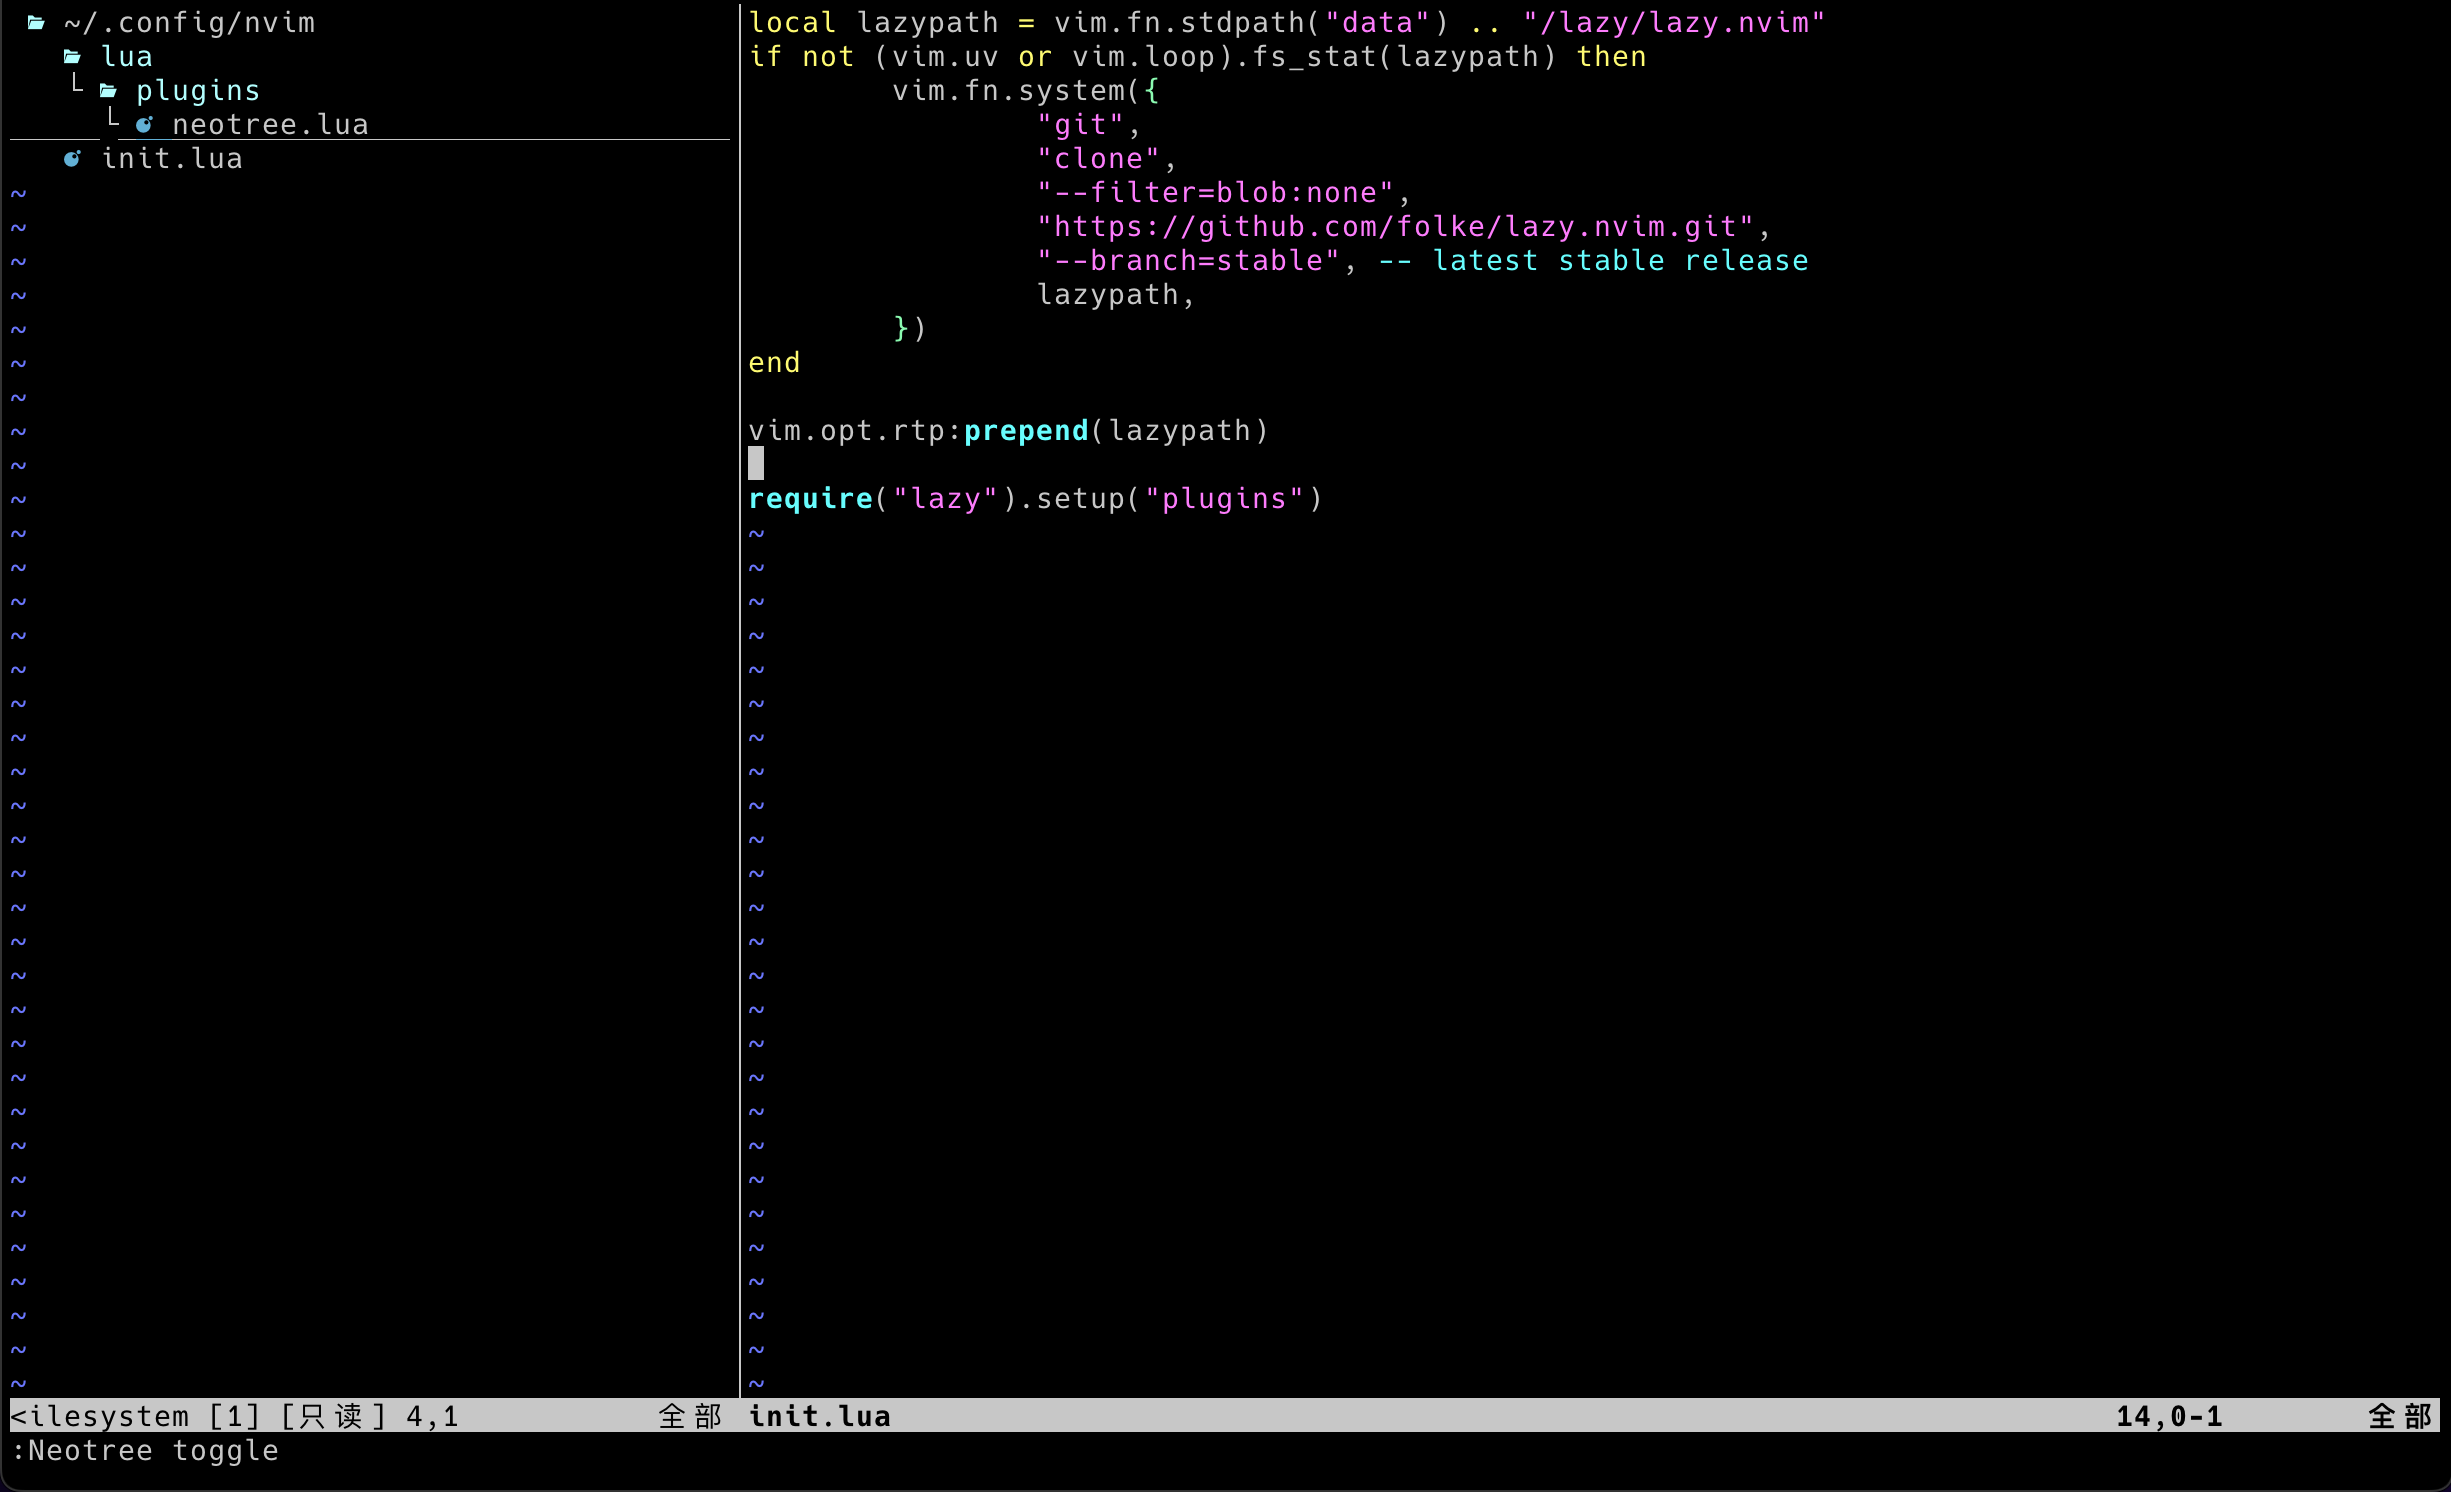Click the <ilesystem [1] status line label
Viewport: 2451px width, 1492px height.
[x=135, y=1416]
